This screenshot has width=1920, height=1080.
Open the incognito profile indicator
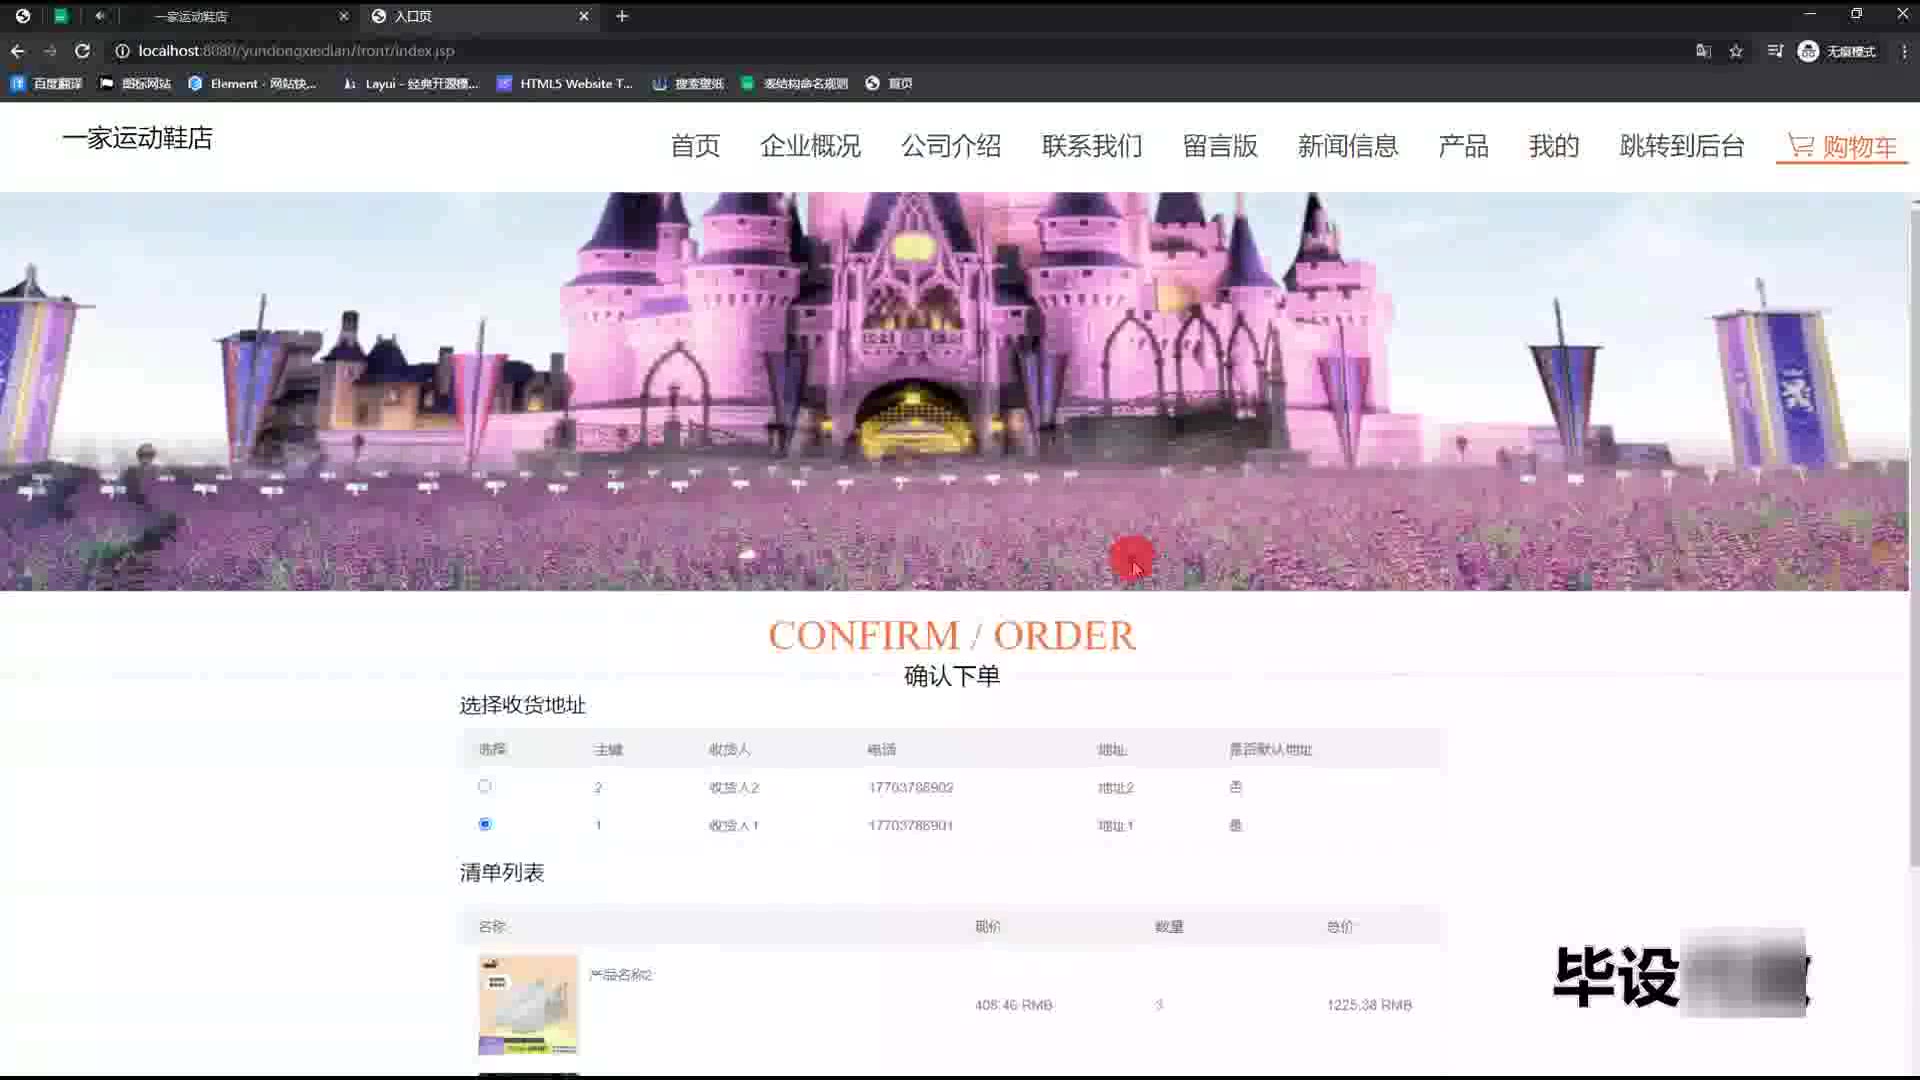tap(1836, 51)
